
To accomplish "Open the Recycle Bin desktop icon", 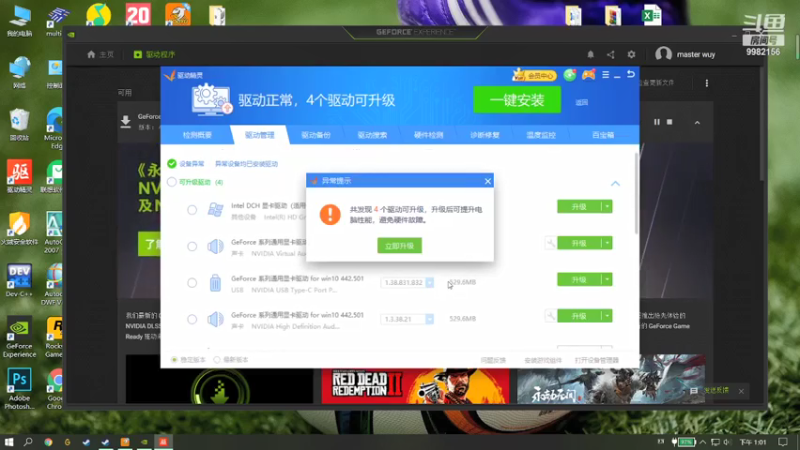I will pos(19,124).
